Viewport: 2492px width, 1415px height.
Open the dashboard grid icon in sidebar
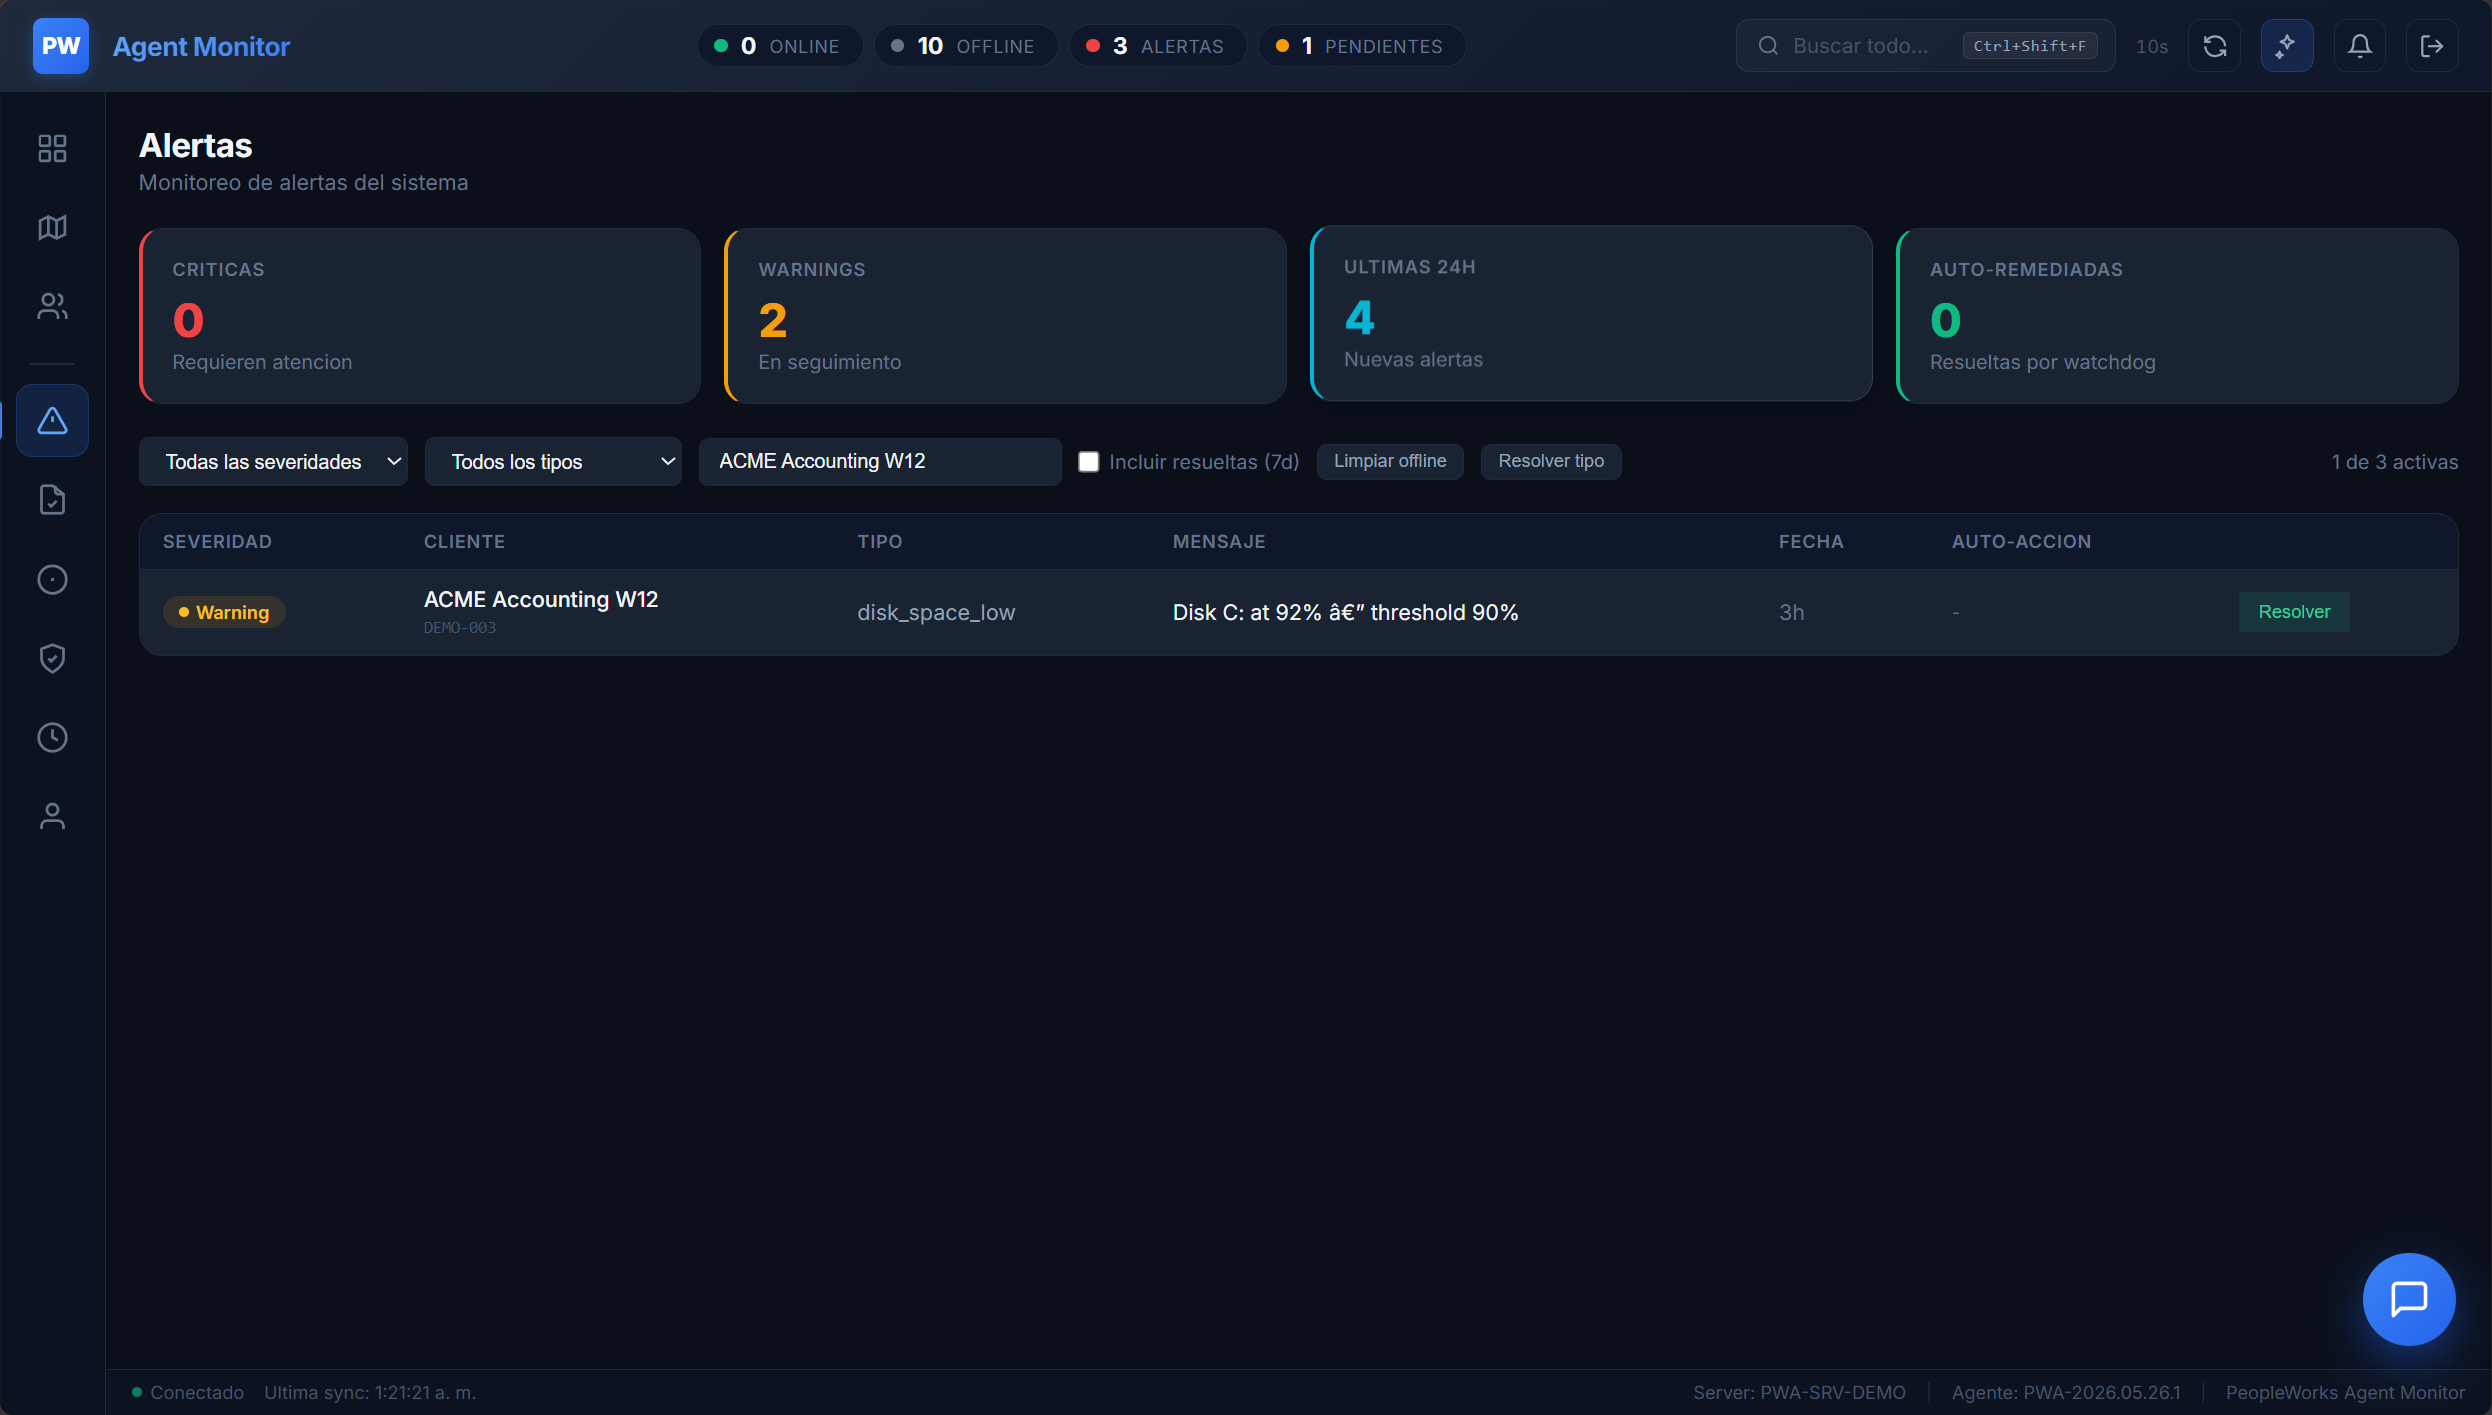pos(52,148)
